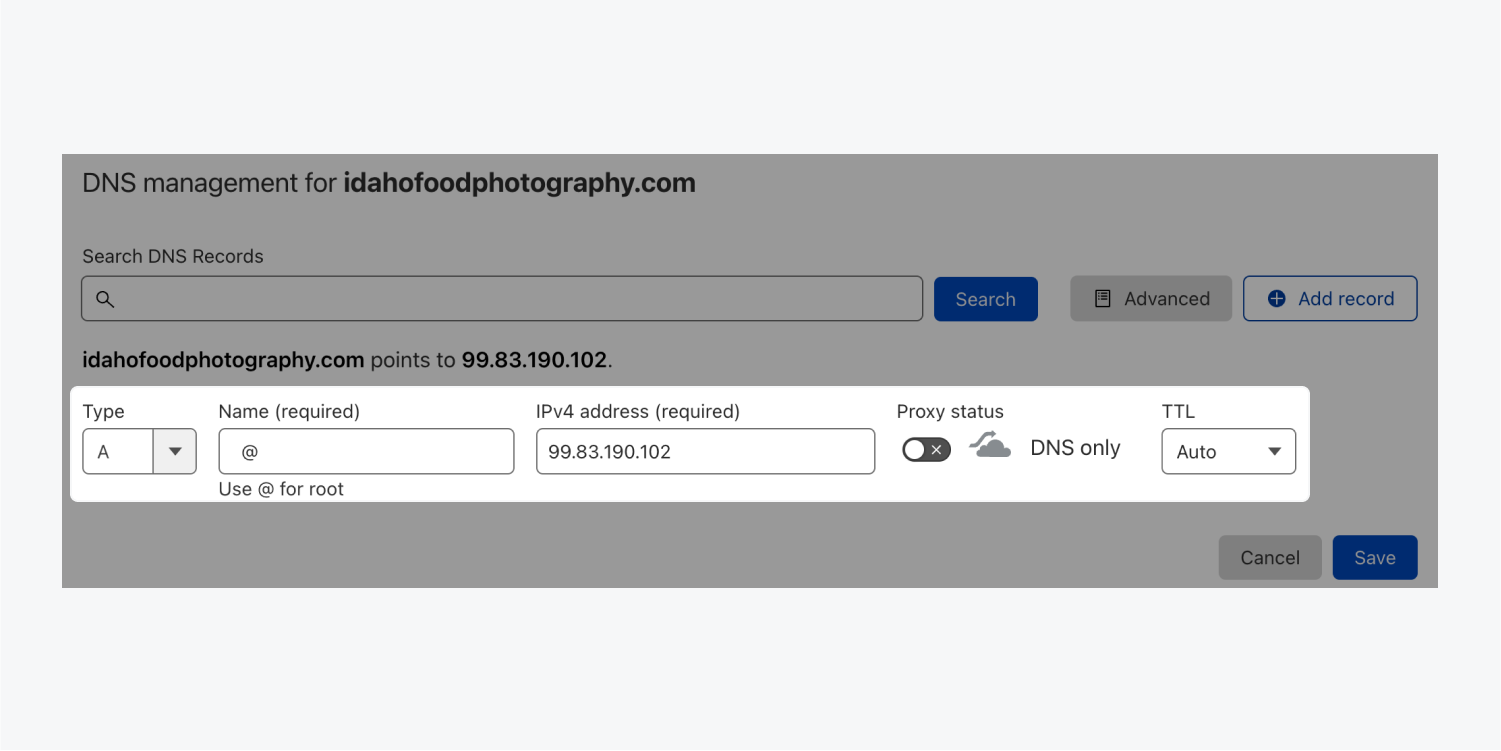Click the 'TTL' label
Viewport: 1501px width, 751px height.
pyautogui.click(x=1178, y=412)
